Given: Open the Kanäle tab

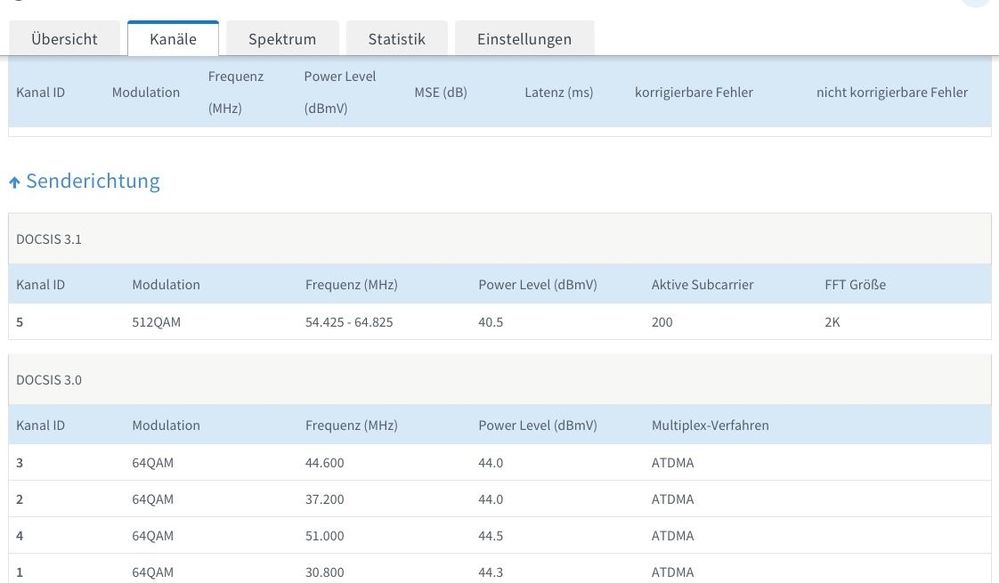Looking at the screenshot, I should tap(173, 39).
